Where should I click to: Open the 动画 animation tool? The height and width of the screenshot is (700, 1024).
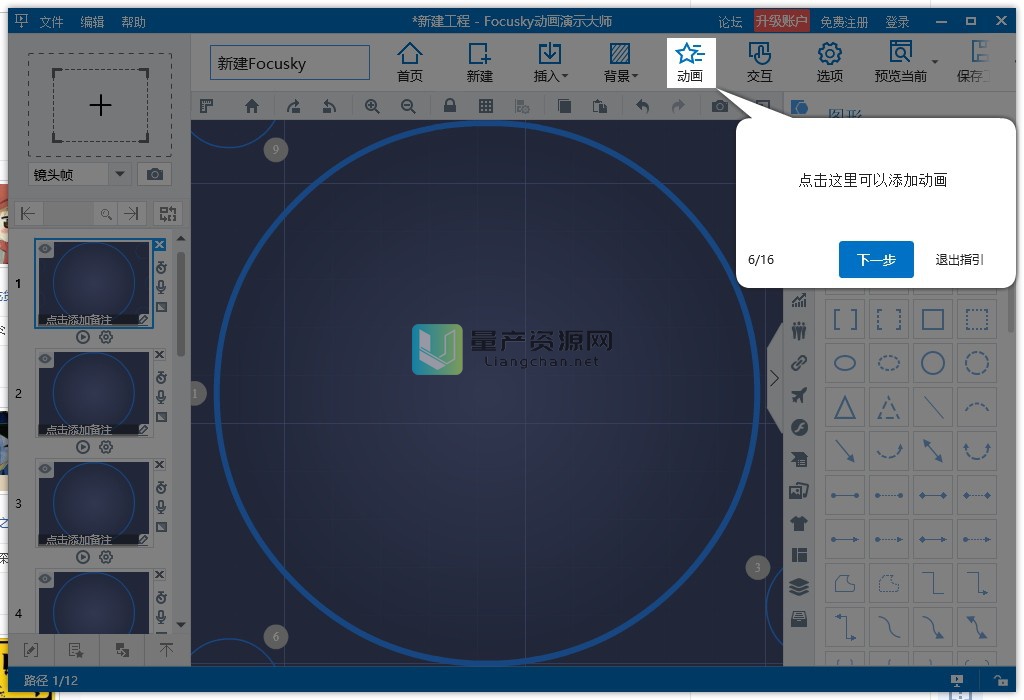[x=690, y=63]
